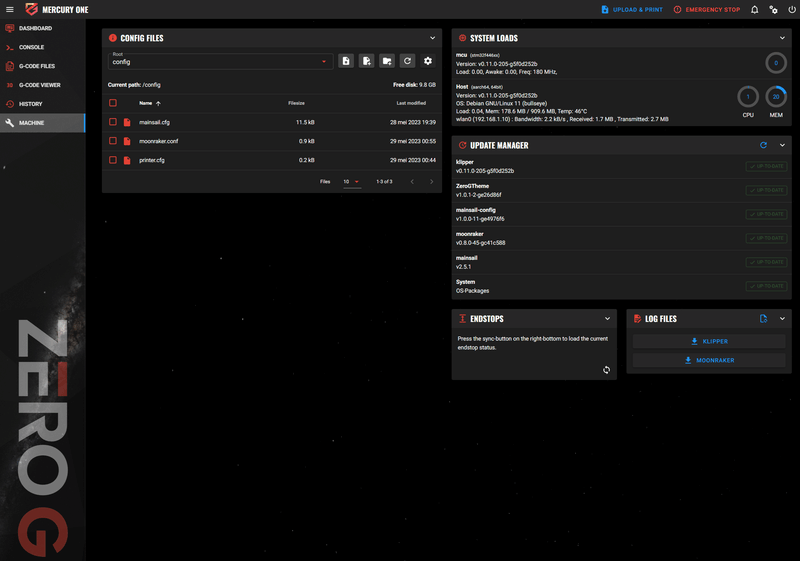The width and height of the screenshot is (800, 561).
Task: Toggle the hamburger sidebar menu
Action: point(10,9)
